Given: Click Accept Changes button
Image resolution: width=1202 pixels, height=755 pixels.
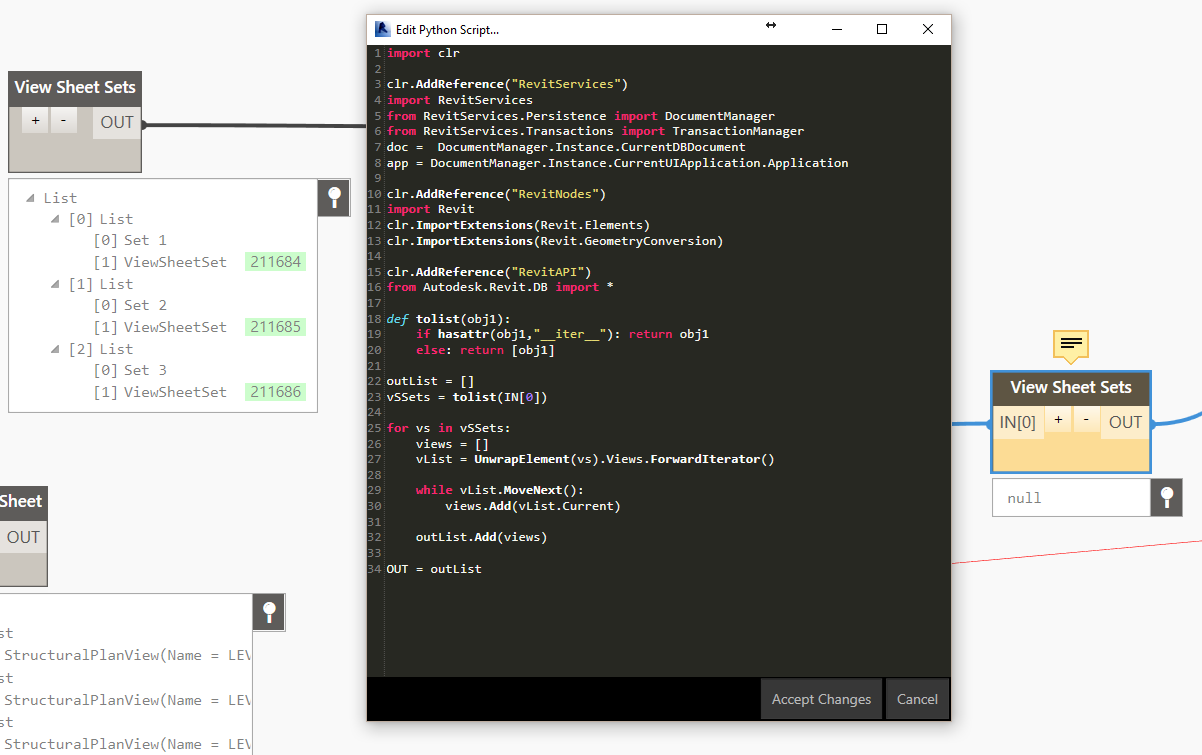Looking at the screenshot, I should tap(821, 699).
